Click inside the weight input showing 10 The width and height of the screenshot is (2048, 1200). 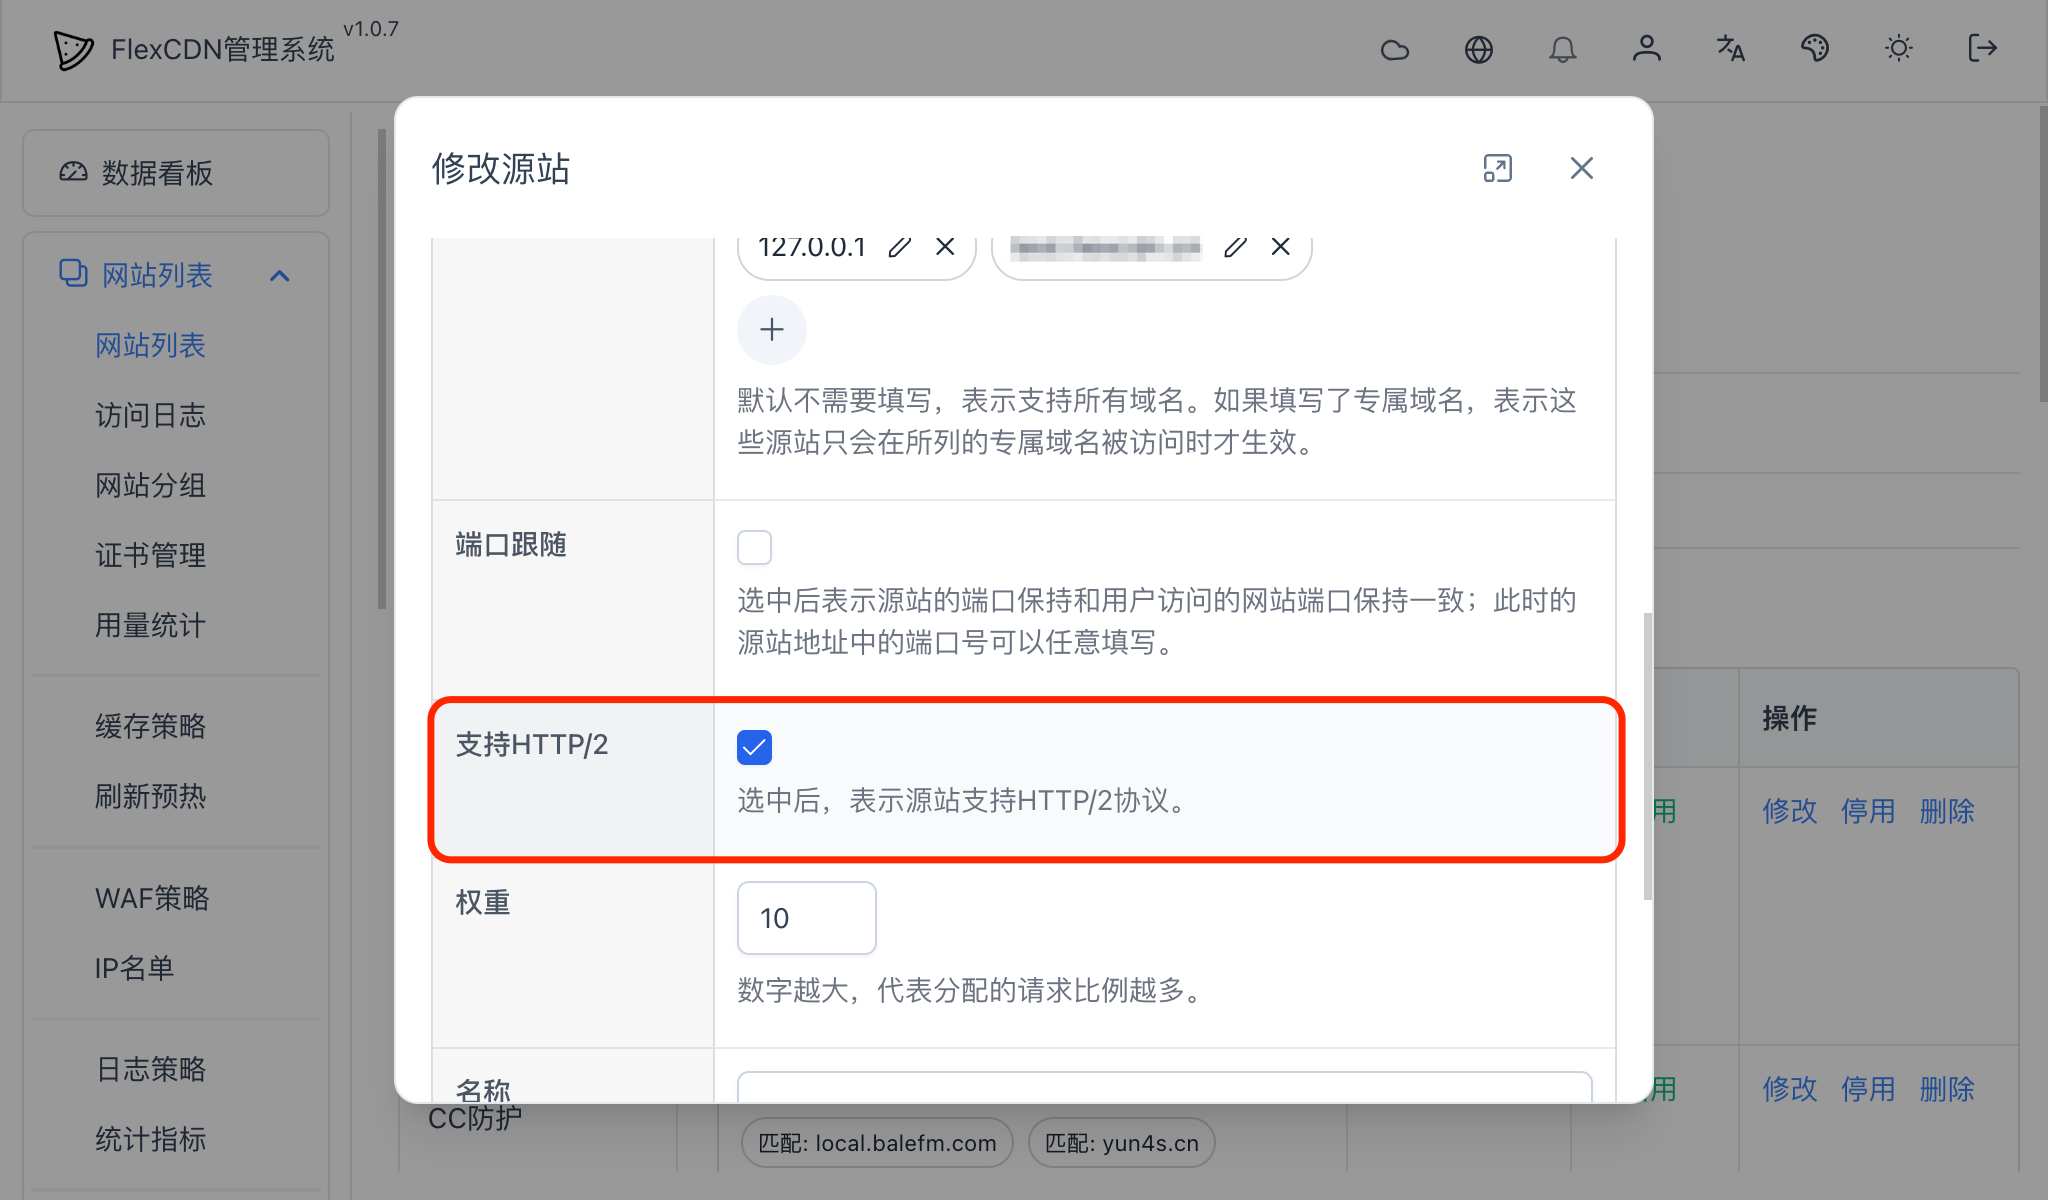(806, 917)
